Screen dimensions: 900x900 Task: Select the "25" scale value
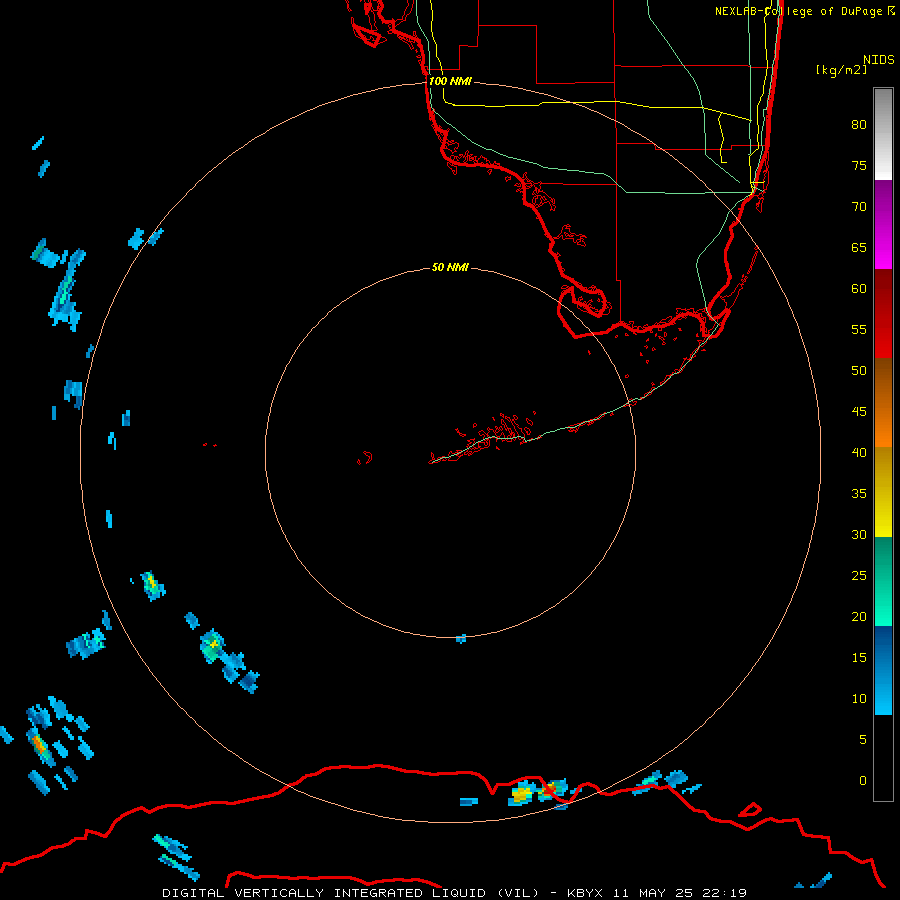(859, 576)
